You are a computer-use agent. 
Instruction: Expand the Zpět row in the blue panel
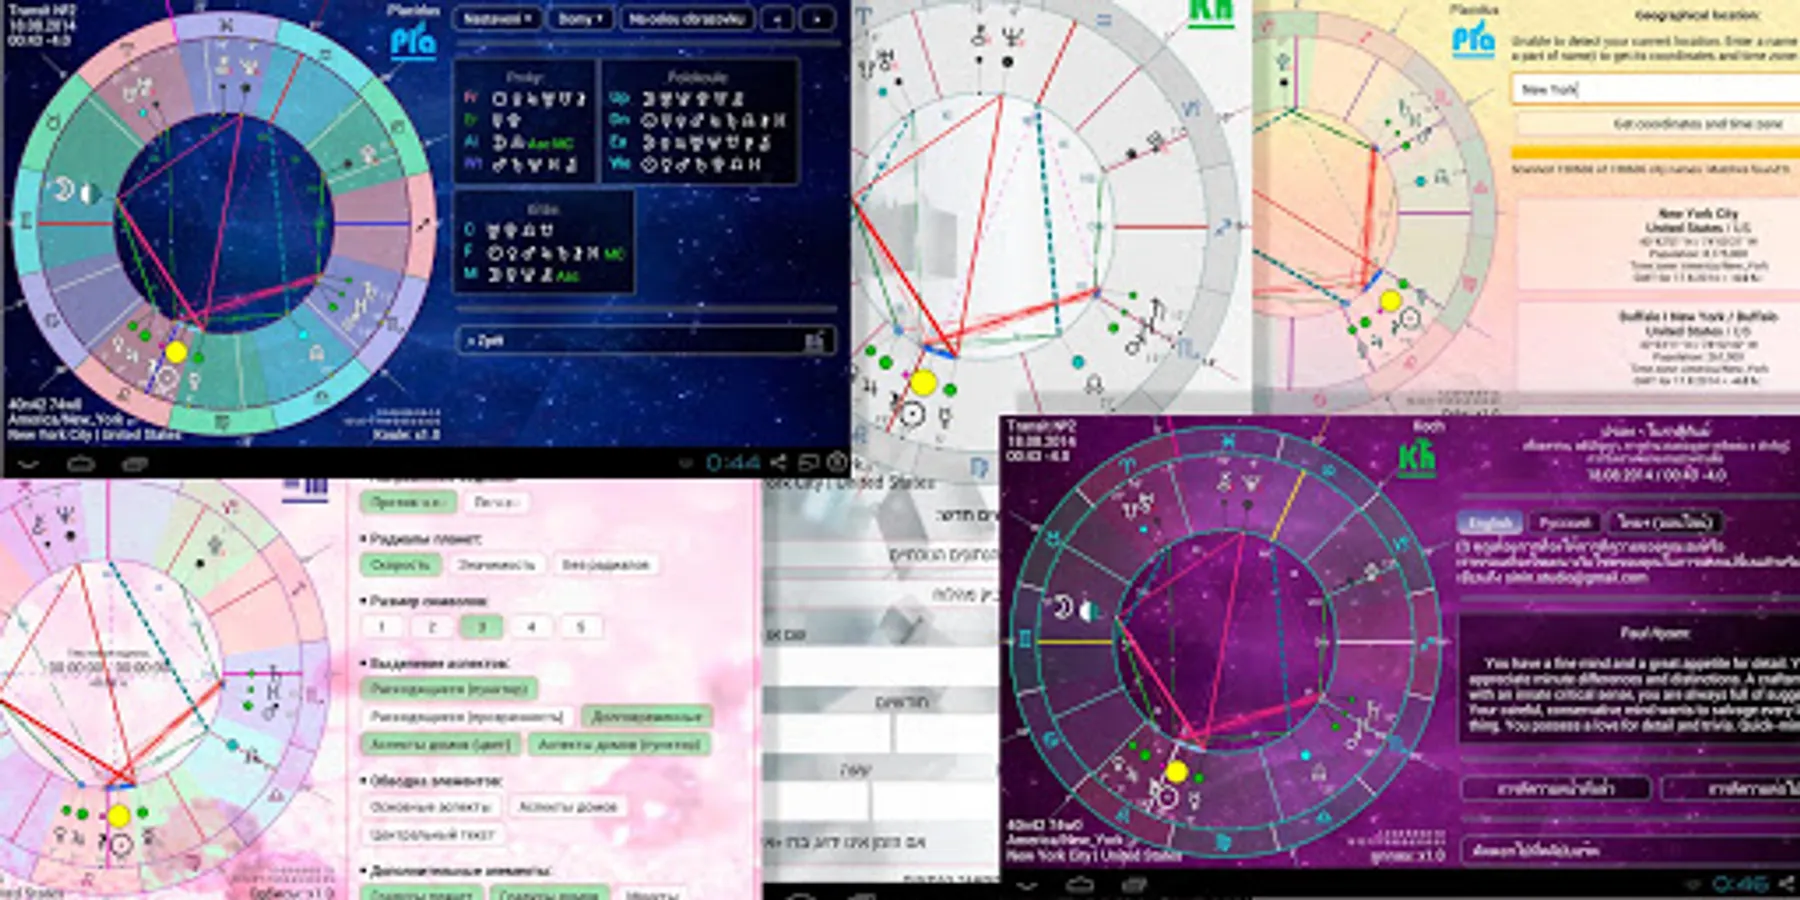645,341
